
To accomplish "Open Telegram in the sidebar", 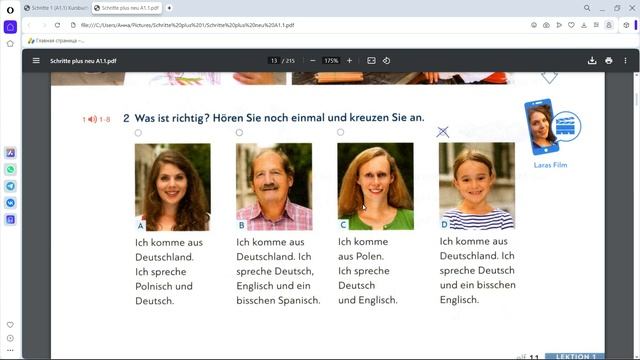I will point(10,186).
